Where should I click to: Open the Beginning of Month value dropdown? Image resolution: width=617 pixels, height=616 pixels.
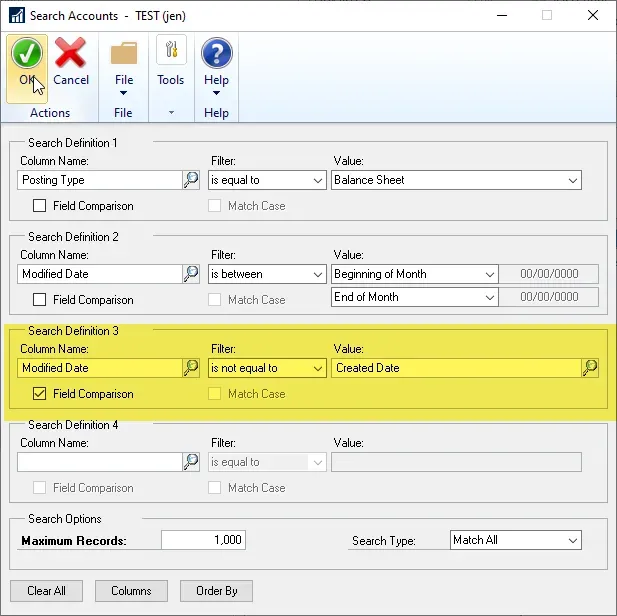coord(489,274)
